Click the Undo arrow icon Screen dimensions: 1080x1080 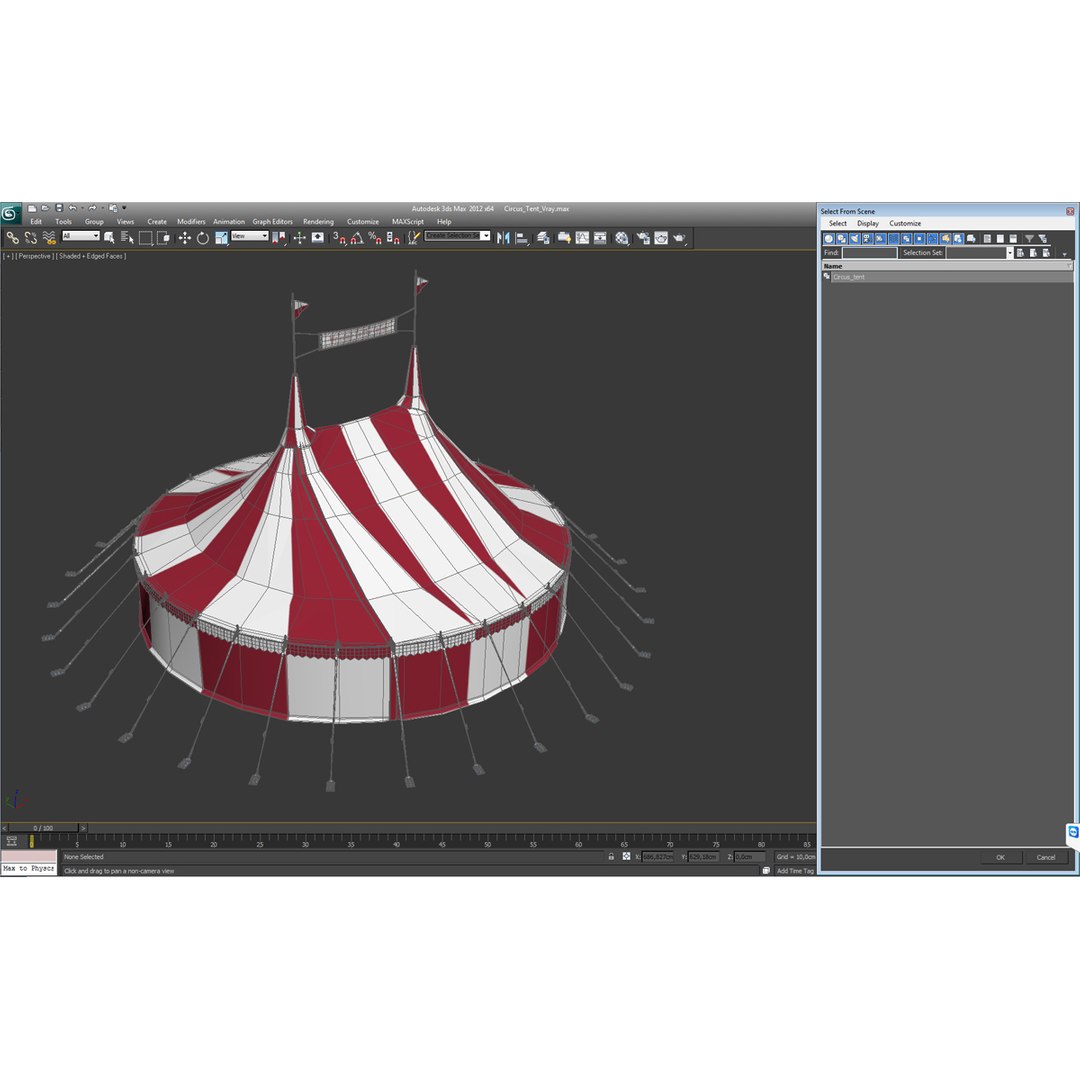click(x=72, y=208)
